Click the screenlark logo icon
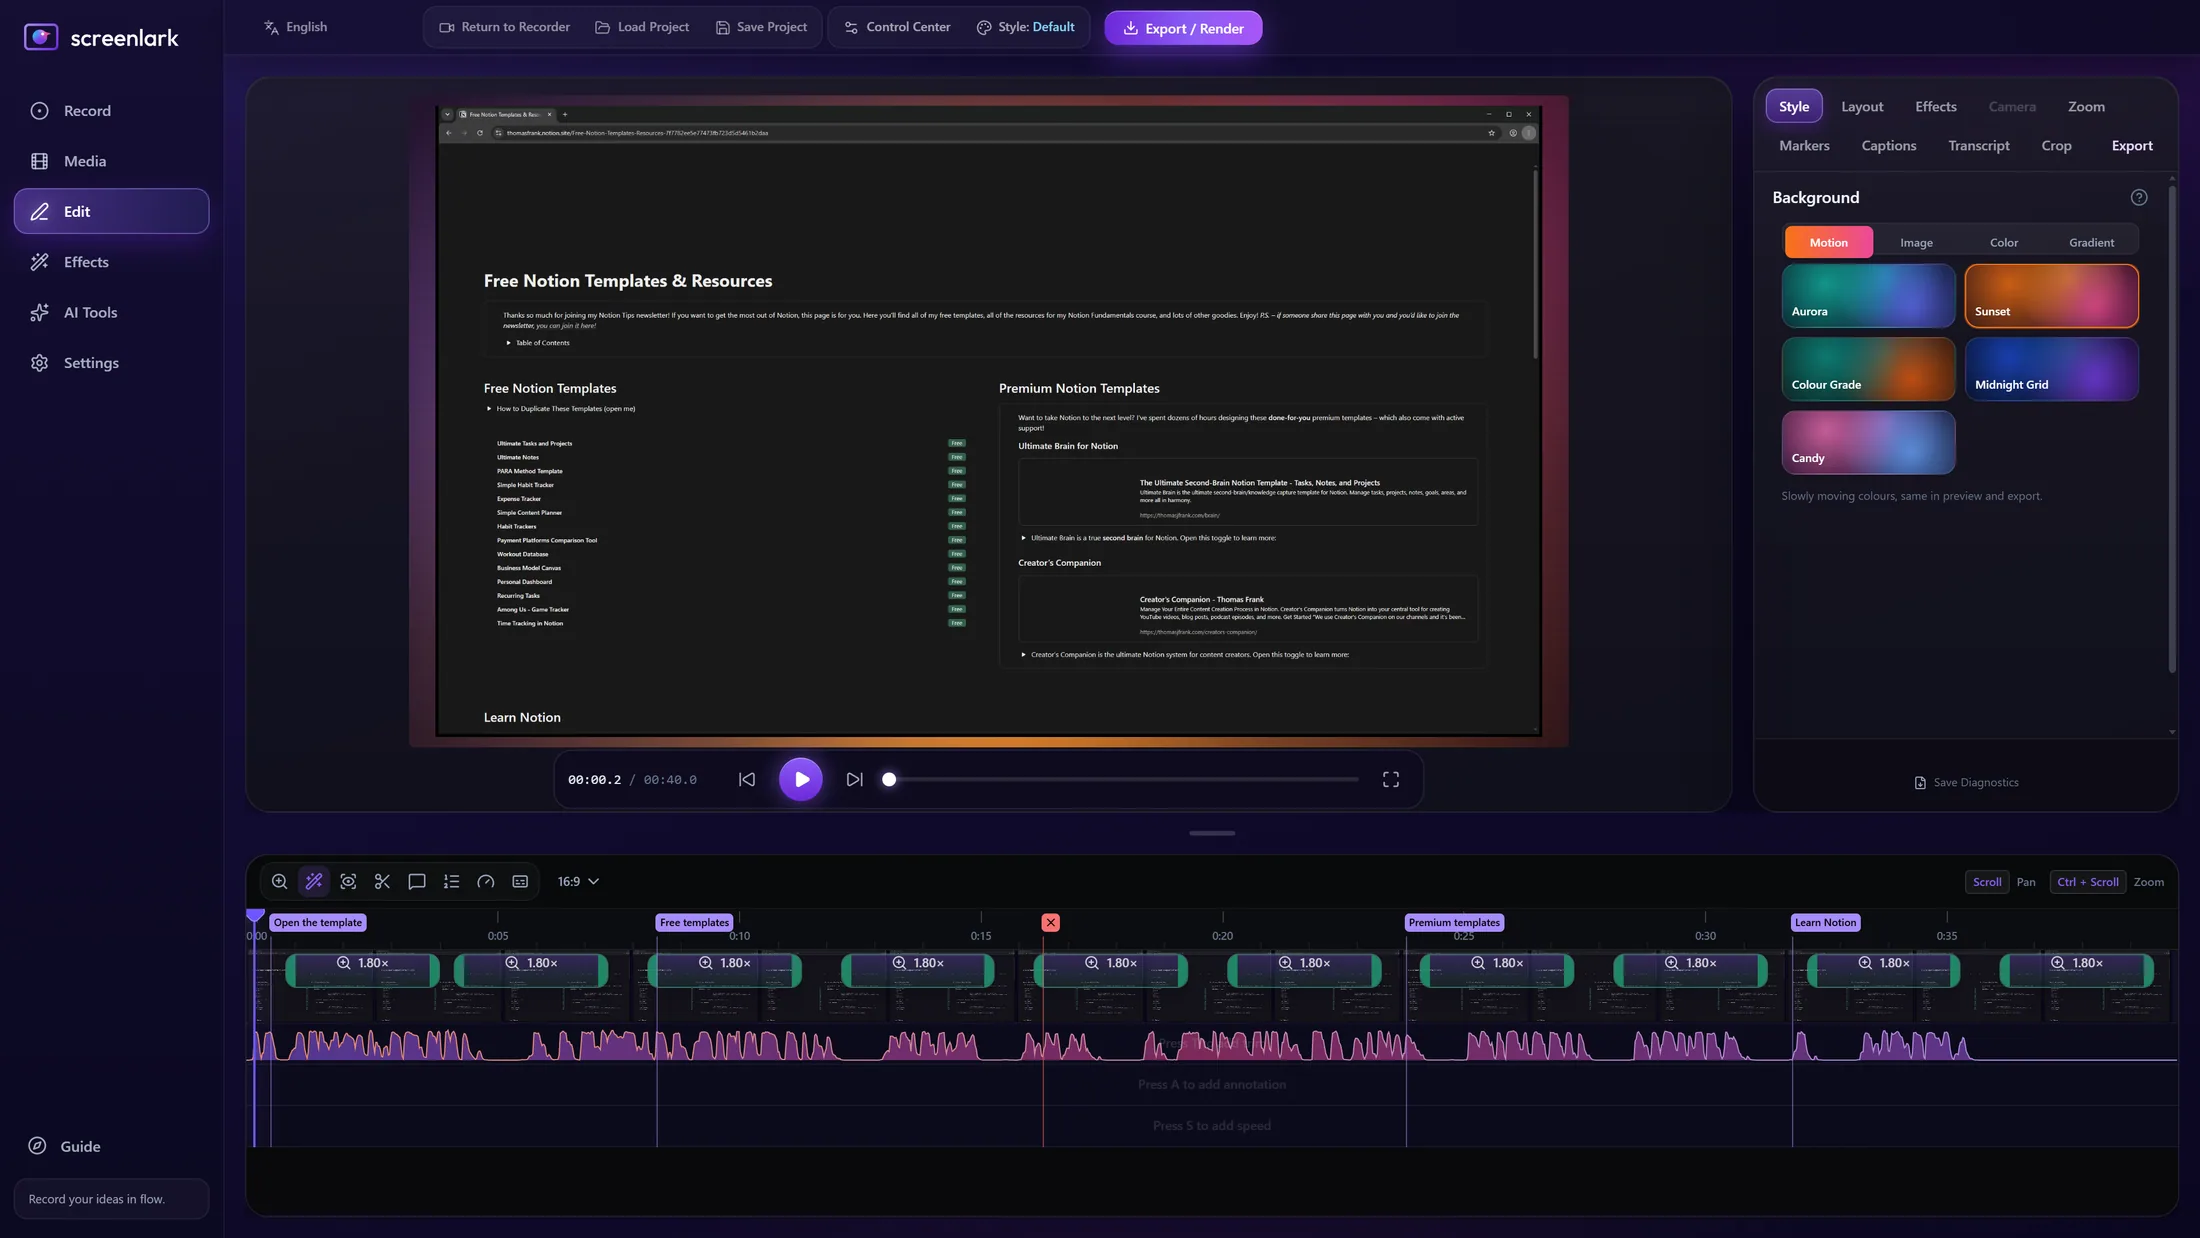The height and width of the screenshot is (1238, 2200). coord(41,37)
